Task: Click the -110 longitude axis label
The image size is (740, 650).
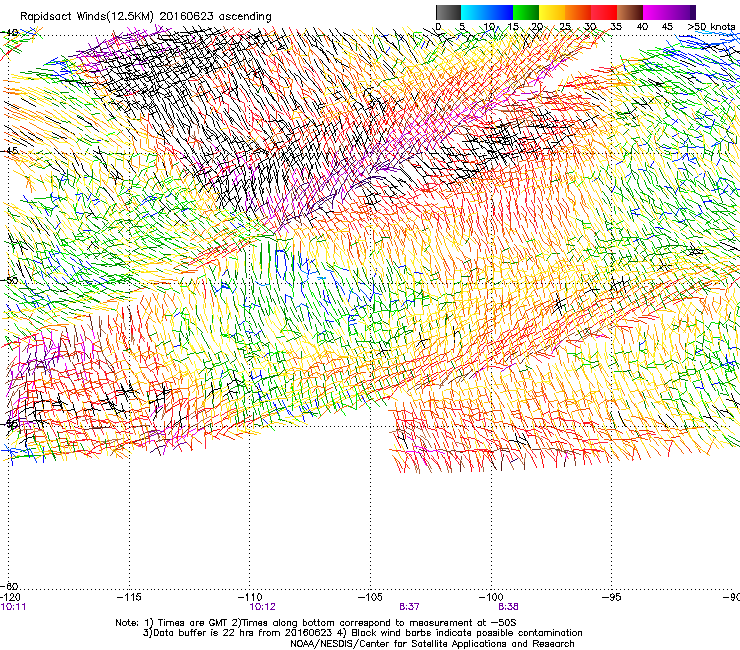Action: pos(250,597)
